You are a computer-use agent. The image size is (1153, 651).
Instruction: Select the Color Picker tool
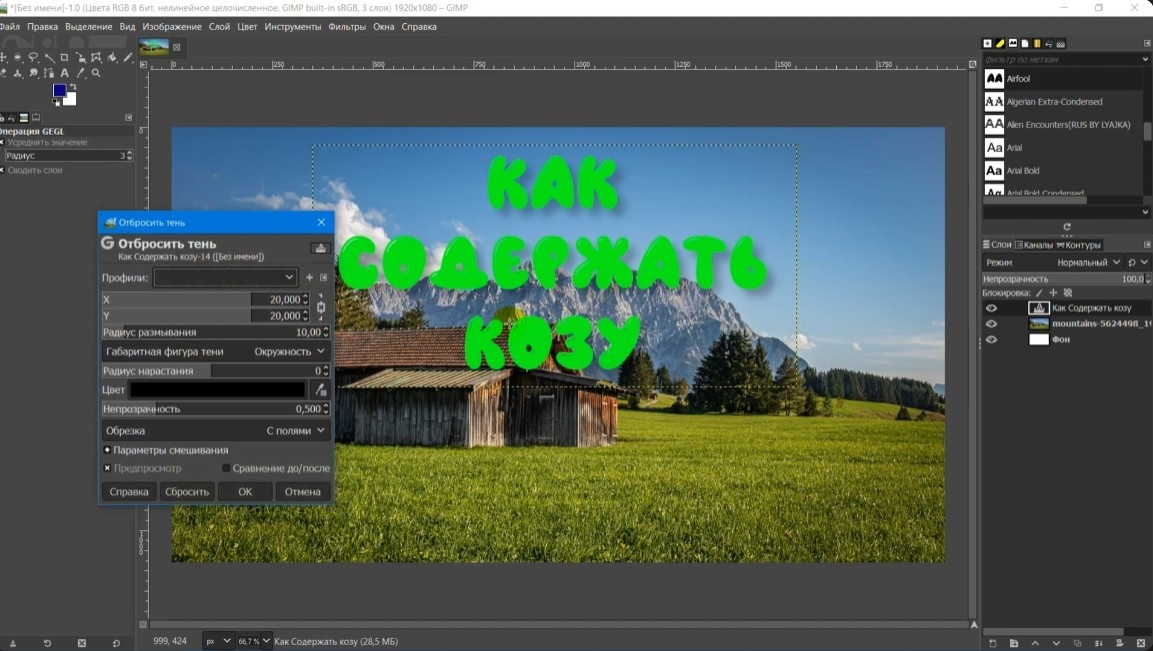(81, 73)
